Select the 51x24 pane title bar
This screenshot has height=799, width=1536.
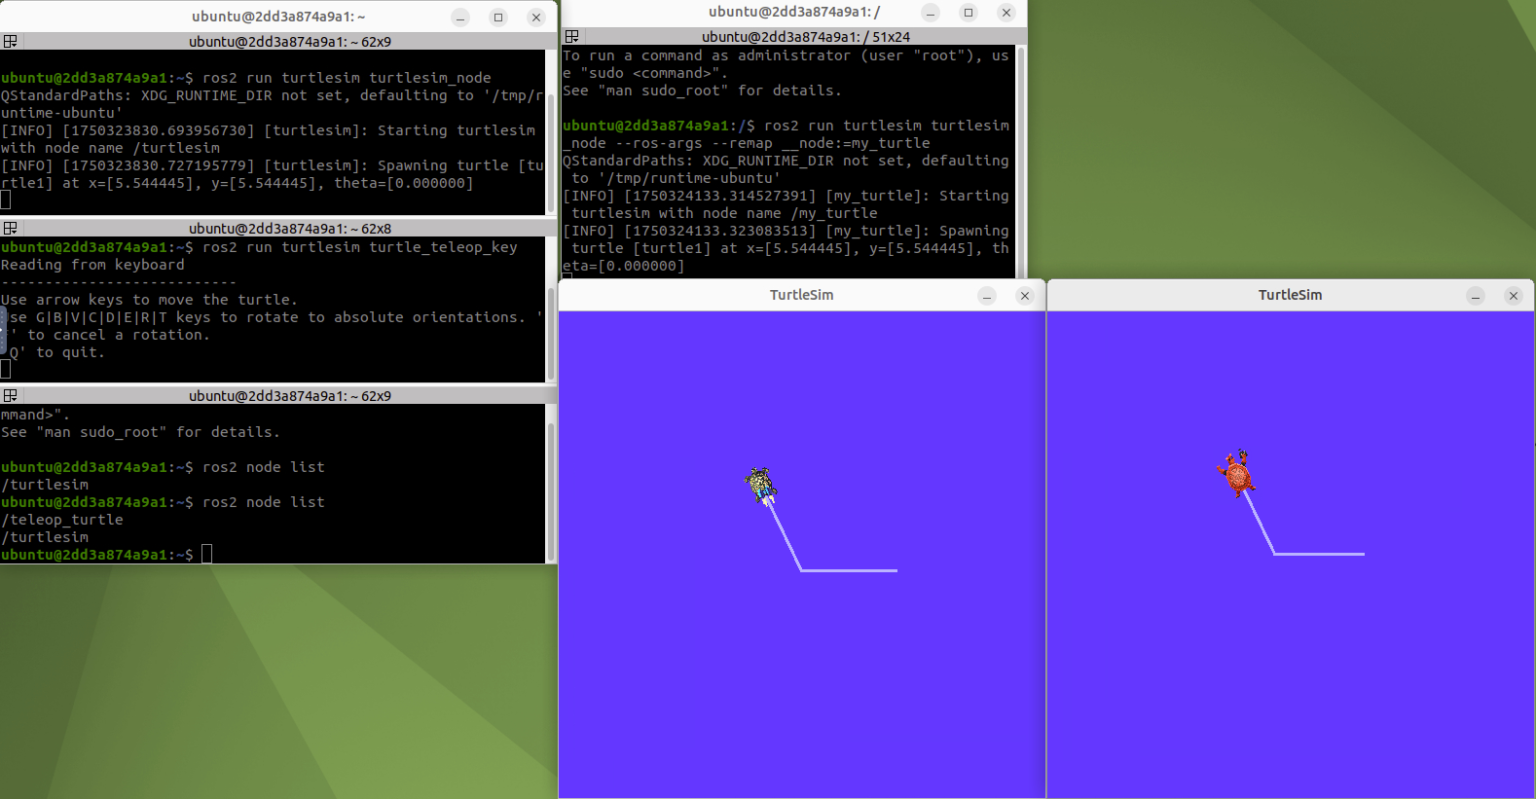click(805, 37)
